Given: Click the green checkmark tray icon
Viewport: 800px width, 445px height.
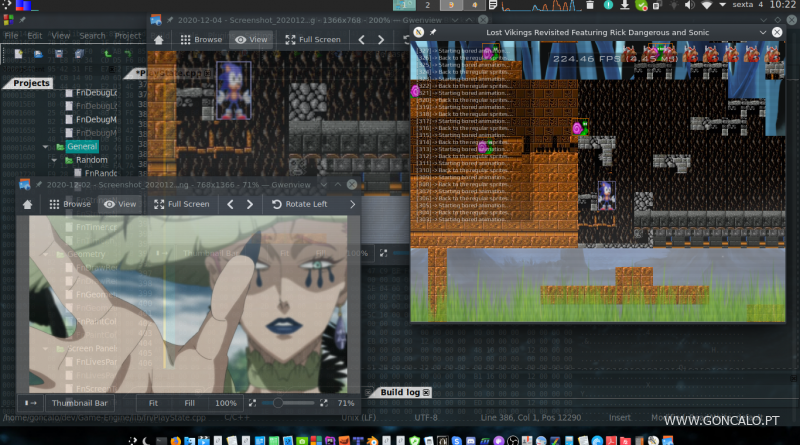Looking at the screenshot, I should (641, 5).
